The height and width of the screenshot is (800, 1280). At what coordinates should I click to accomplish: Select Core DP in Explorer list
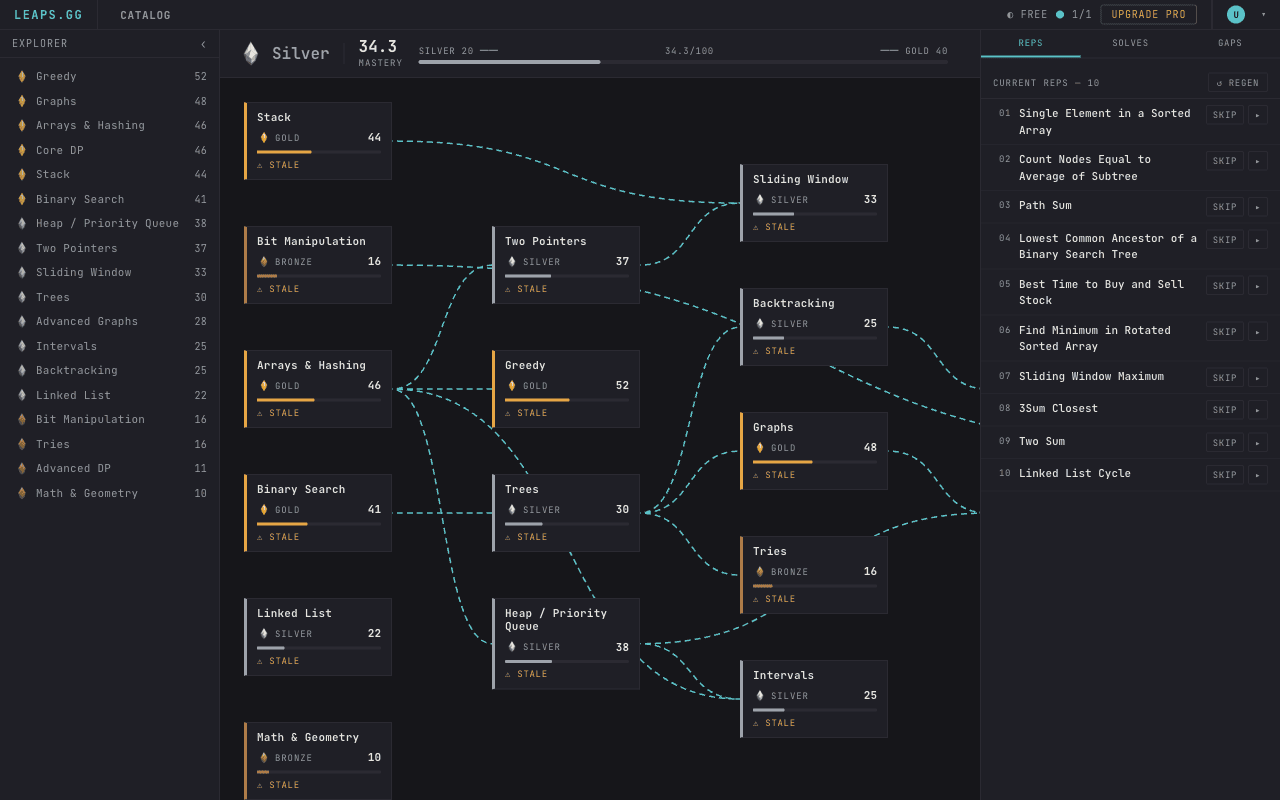[x=110, y=150]
